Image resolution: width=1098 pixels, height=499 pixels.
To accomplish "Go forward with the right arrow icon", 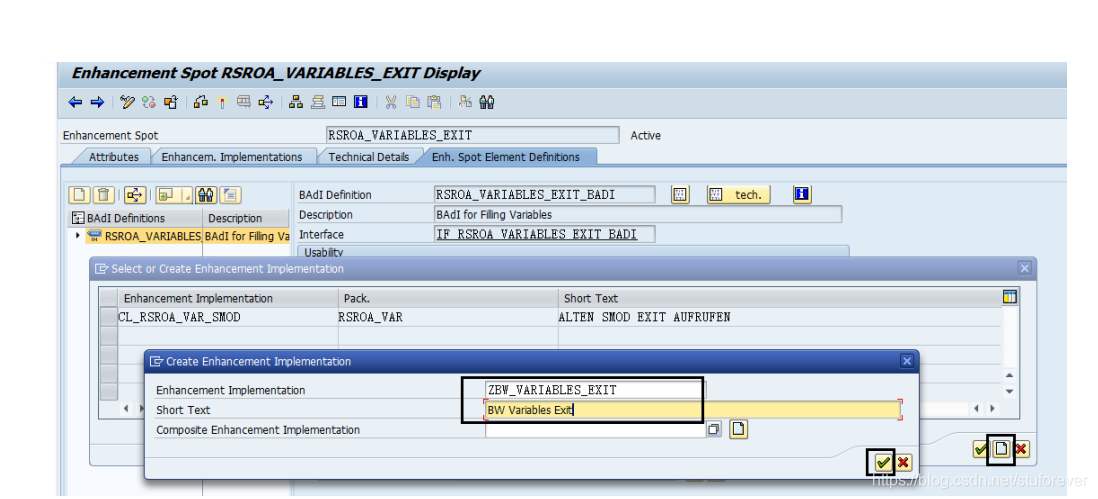I will click(97, 103).
